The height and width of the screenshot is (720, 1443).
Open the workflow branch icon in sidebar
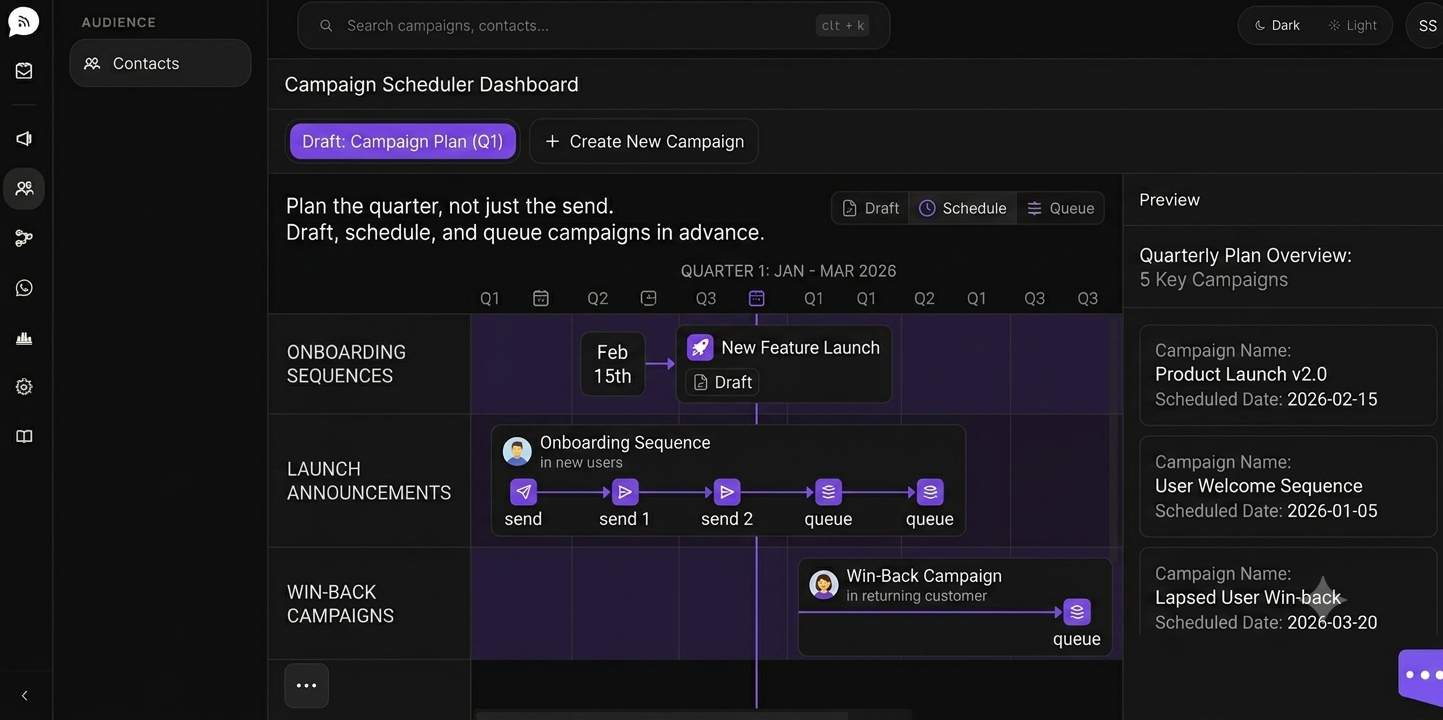point(24,238)
